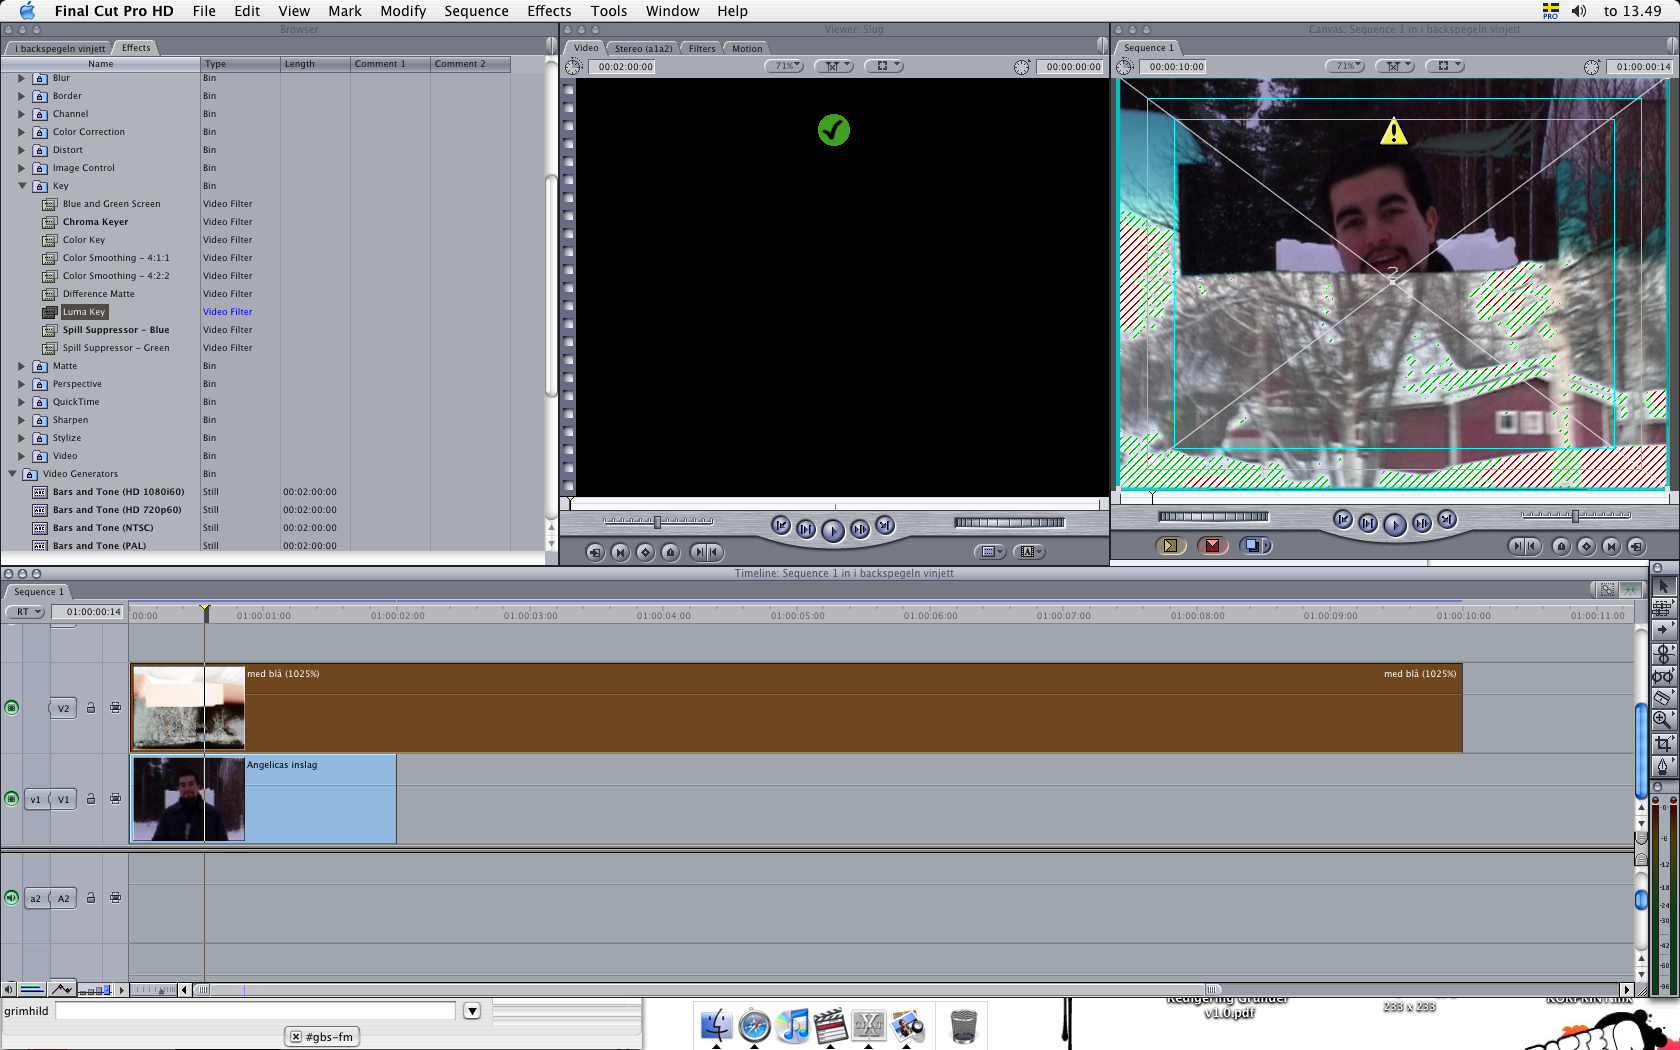Open the Effects menu in menu bar

(x=549, y=11)
